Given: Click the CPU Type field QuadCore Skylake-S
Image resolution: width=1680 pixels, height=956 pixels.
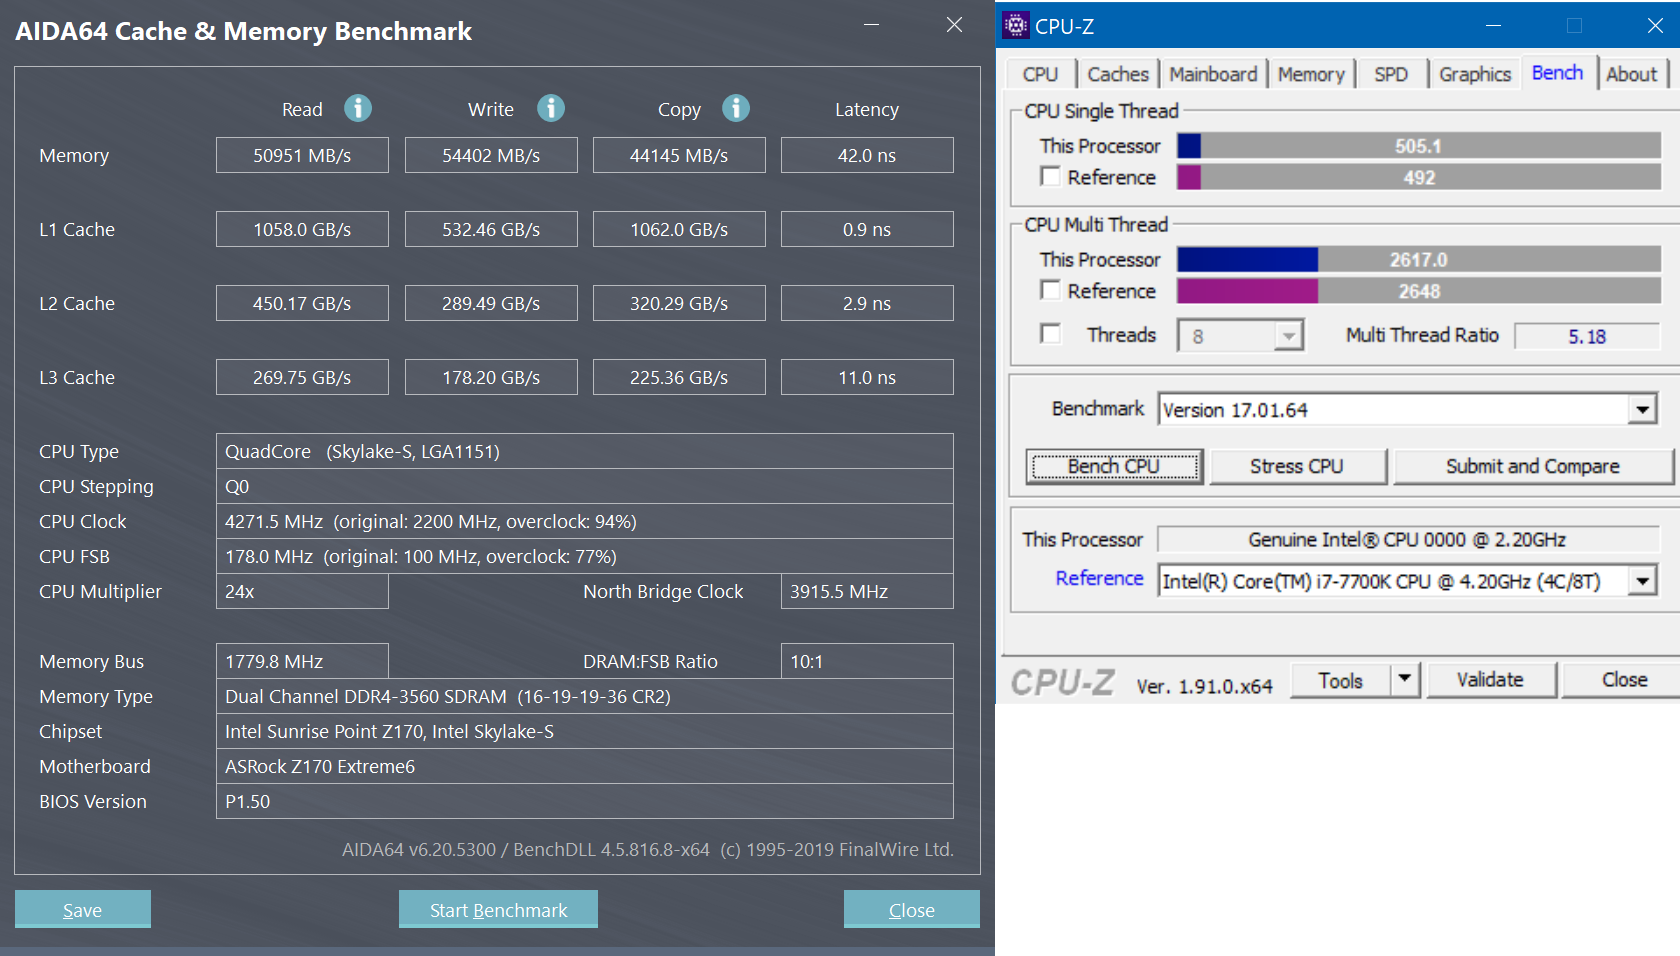Looking at the screenshot, I should click(585, 451).
